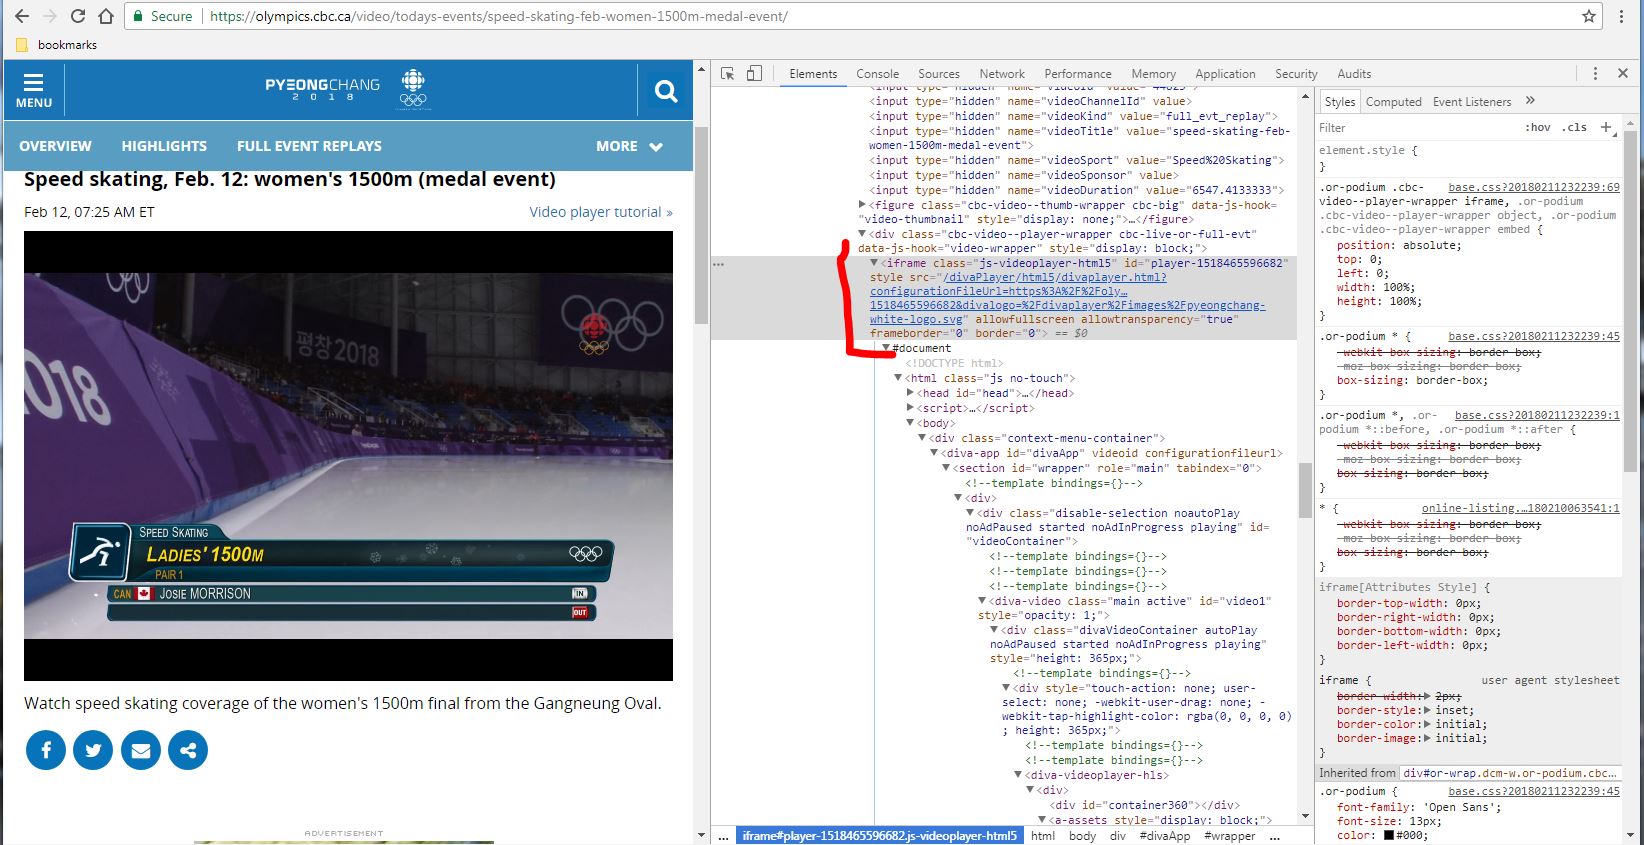
Task: Open the bookmarks folder in the bookmarks bar
Action: [57, 45]
